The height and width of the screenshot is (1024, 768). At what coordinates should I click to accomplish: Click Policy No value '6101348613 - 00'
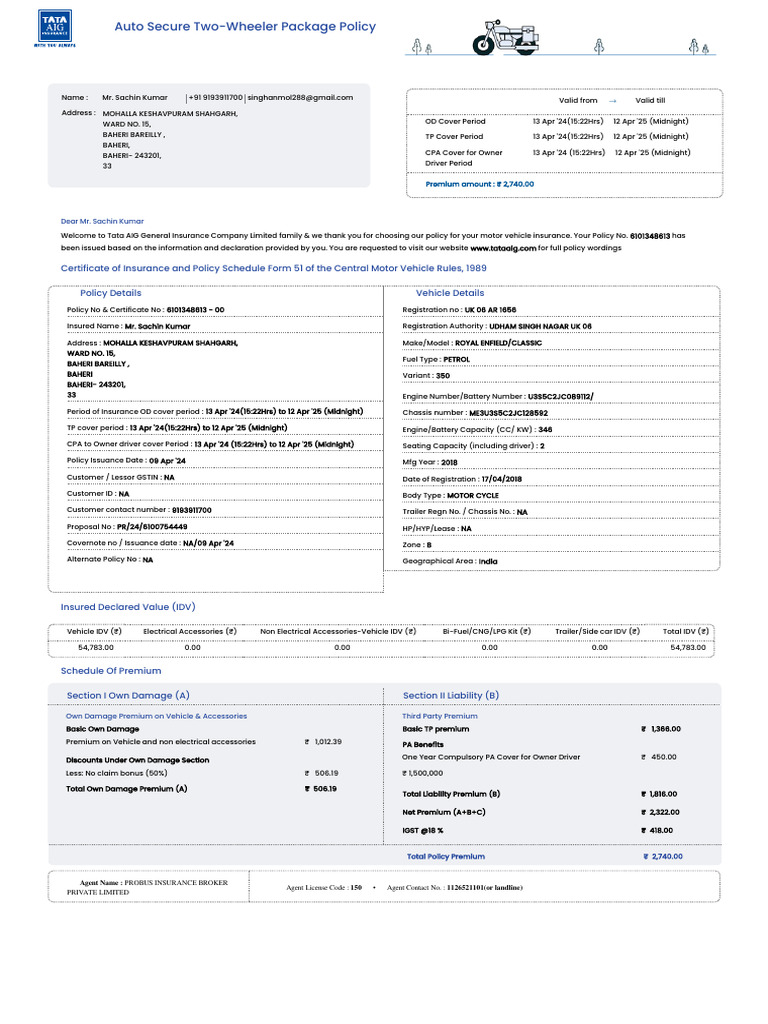pyautogui.click(x=195, y=310)
